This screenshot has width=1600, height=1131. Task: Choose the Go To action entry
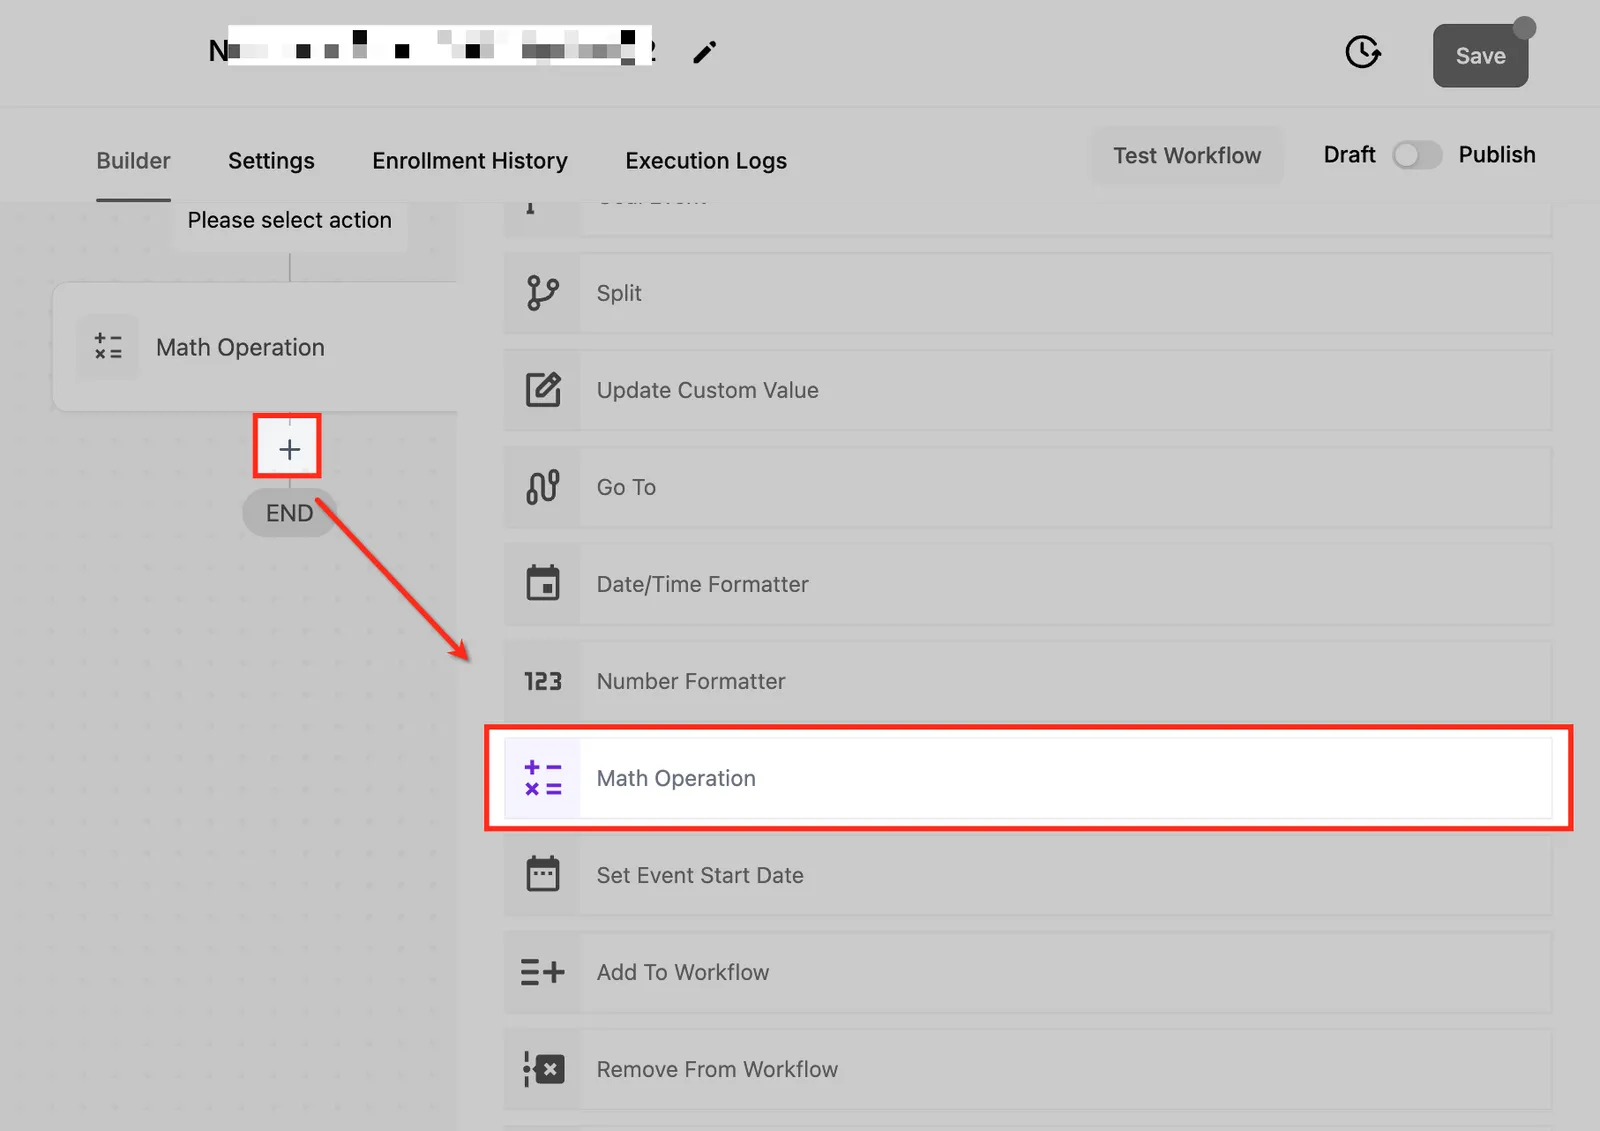click(1028, 487)
